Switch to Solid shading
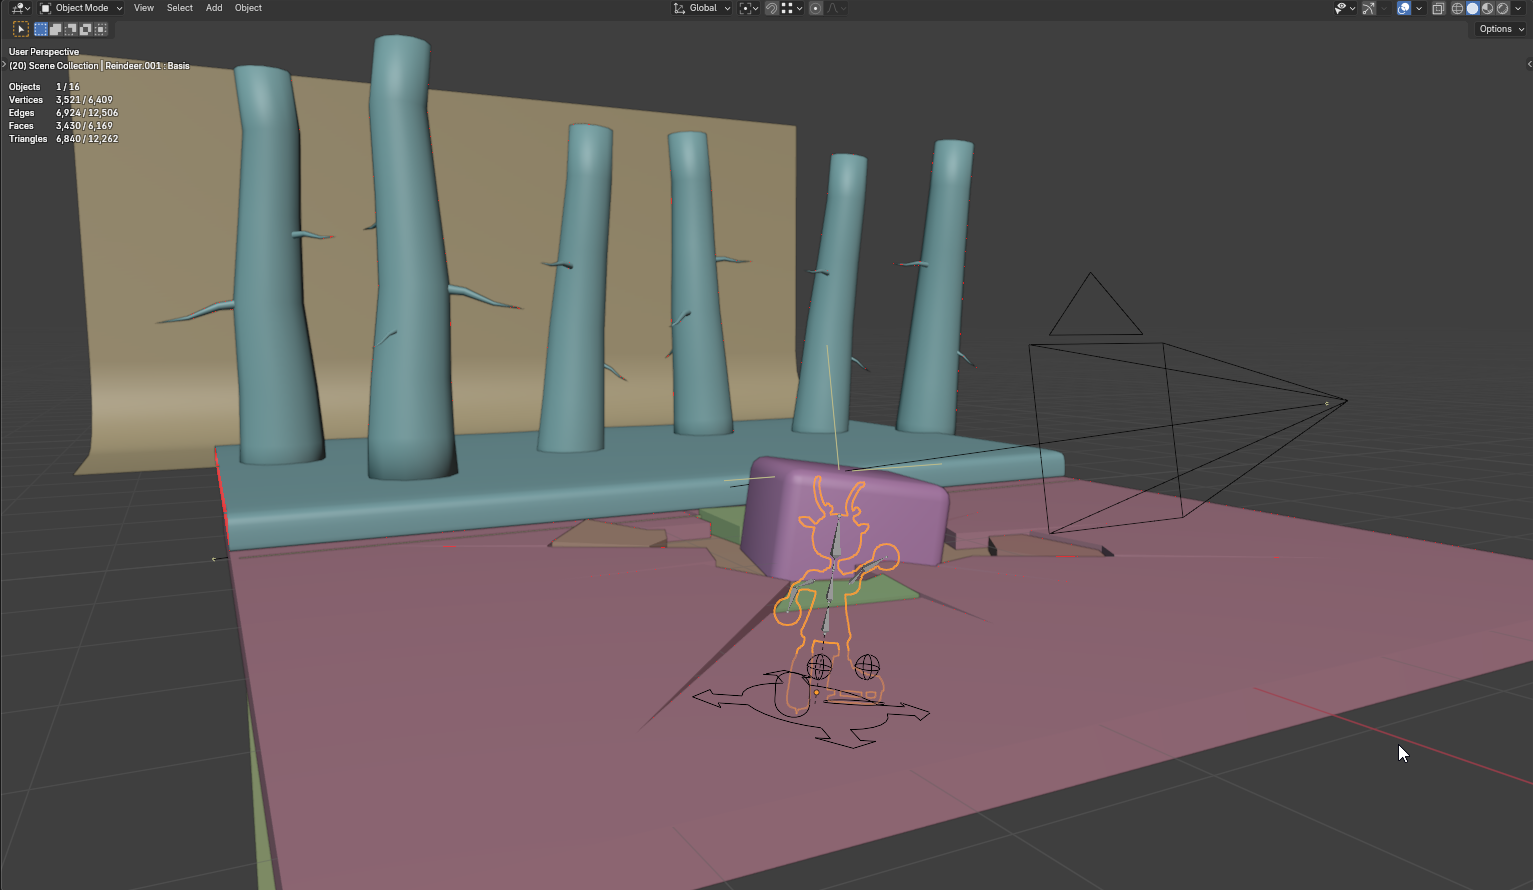This screenshot has height=890, width=1533. (1473, 8)
